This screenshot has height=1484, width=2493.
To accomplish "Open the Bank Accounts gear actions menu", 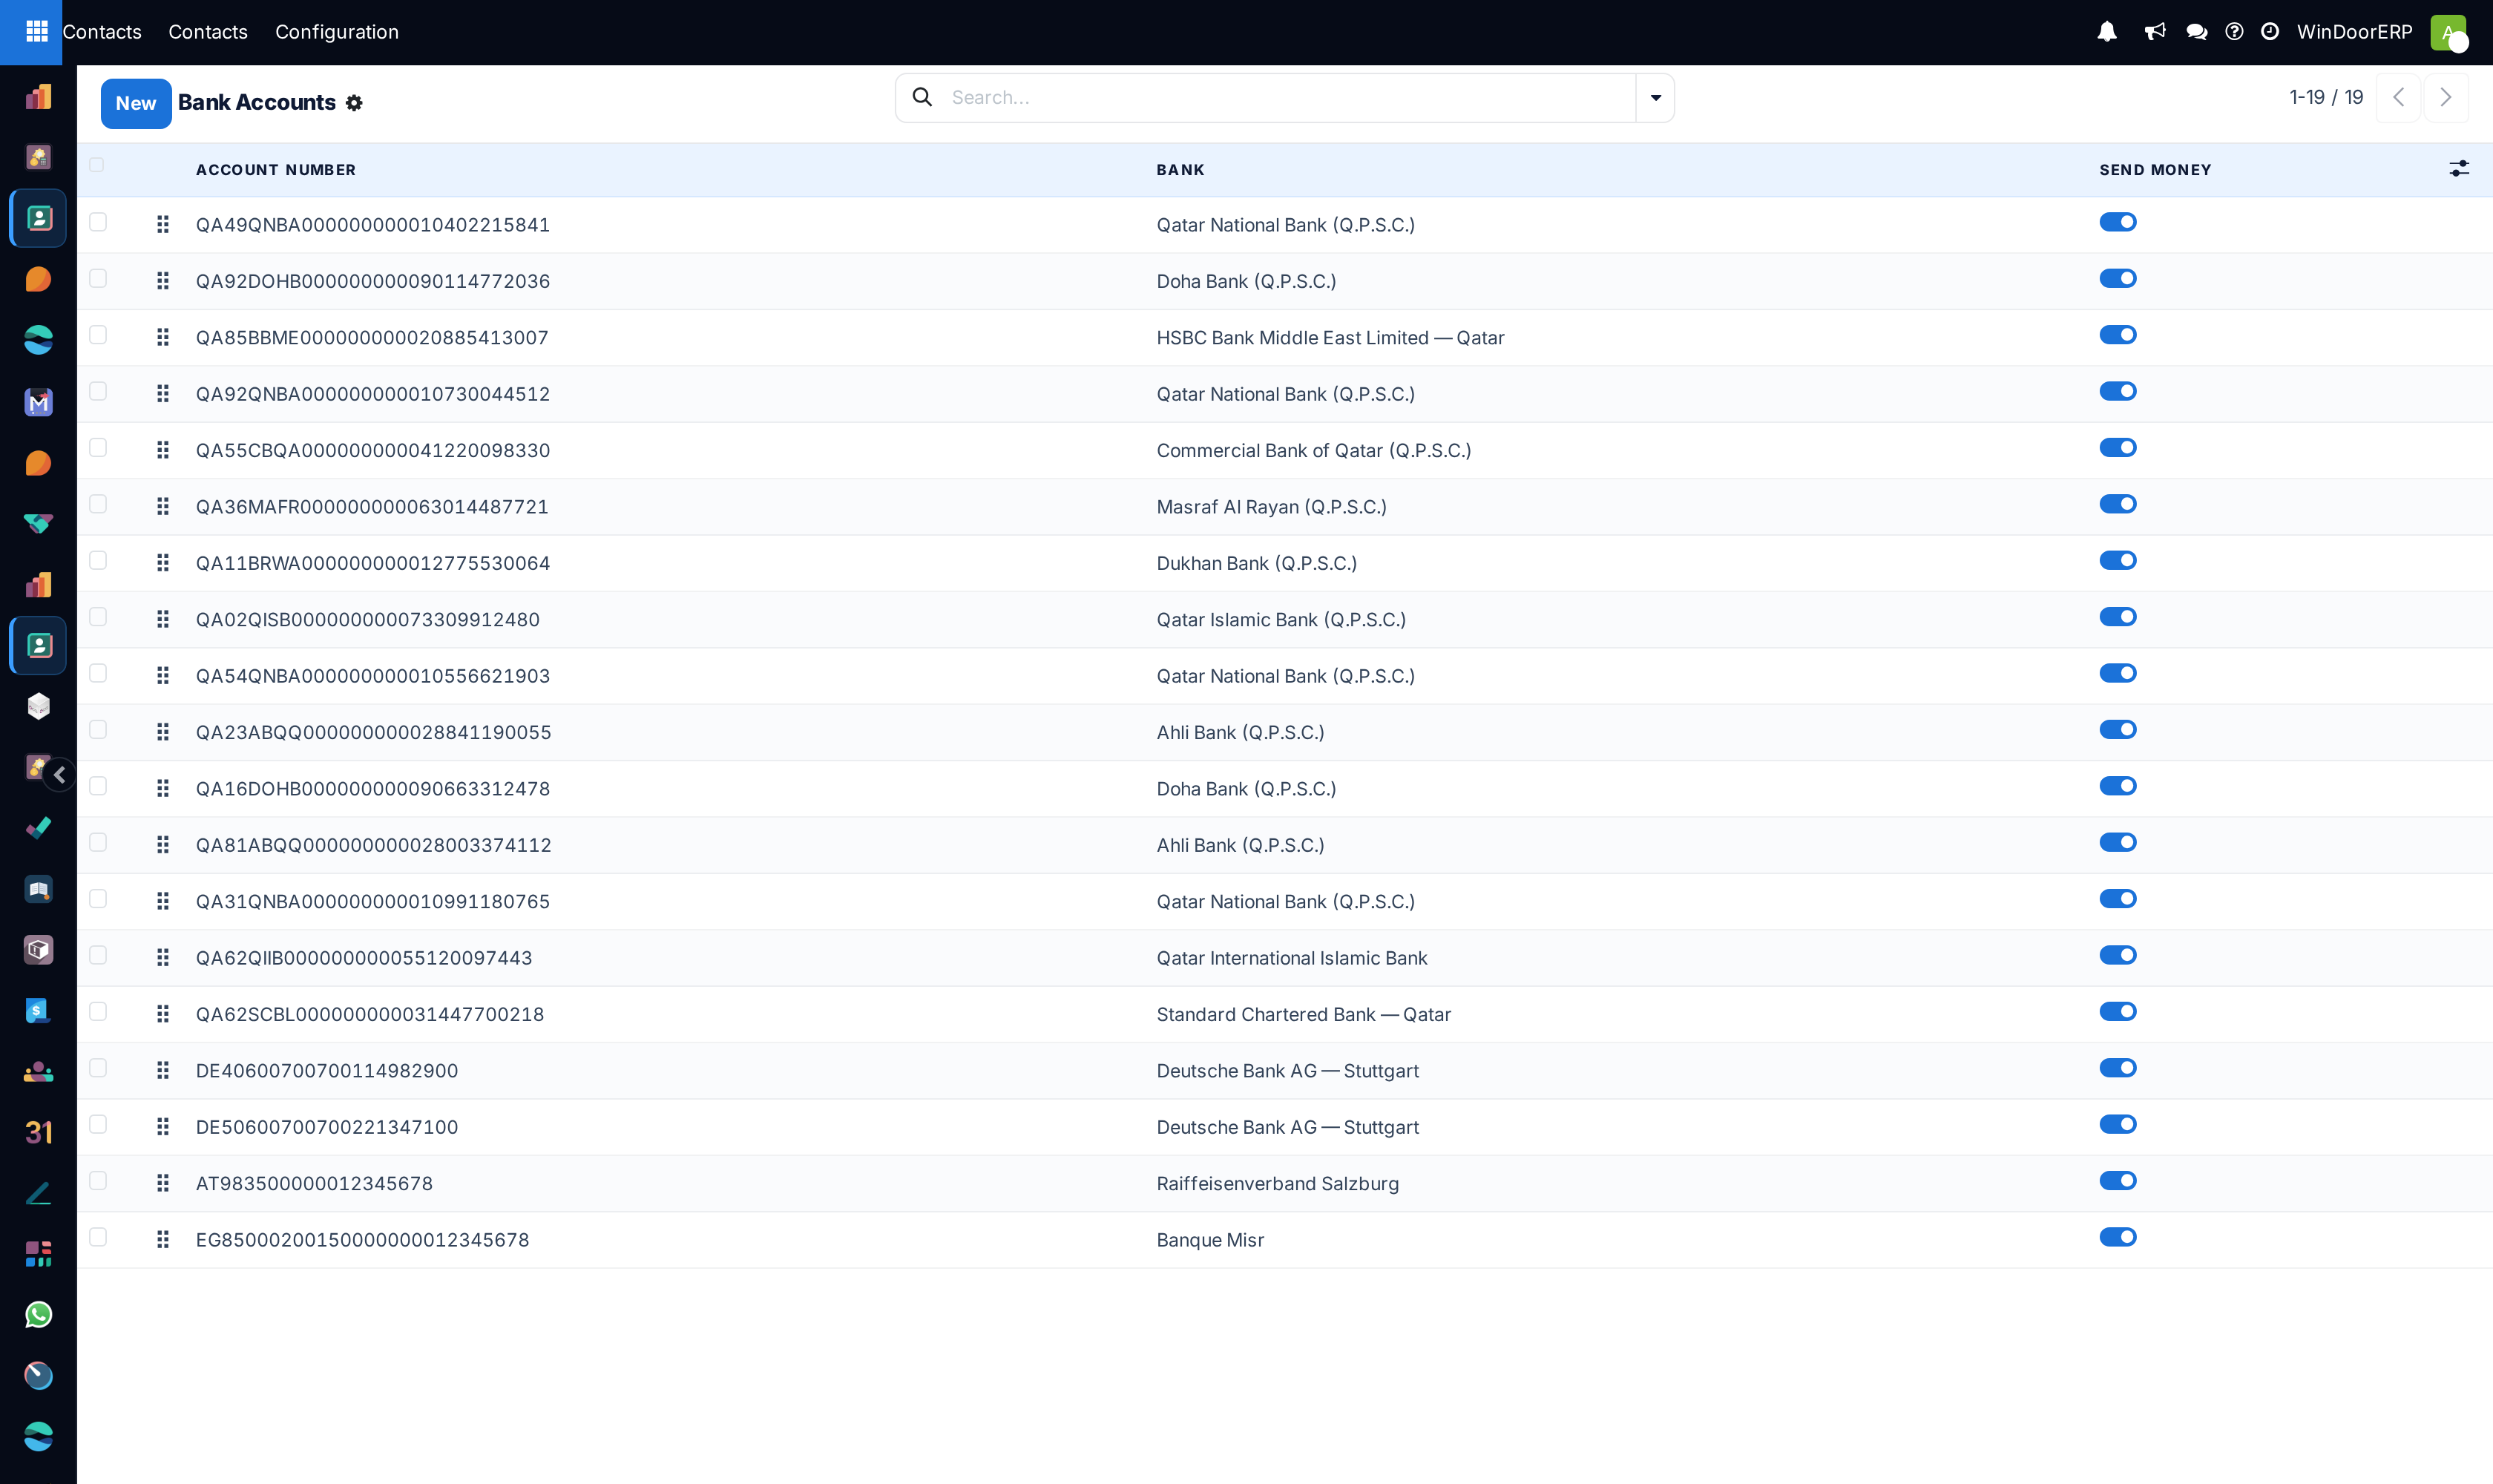I will (x=354, y=103).
